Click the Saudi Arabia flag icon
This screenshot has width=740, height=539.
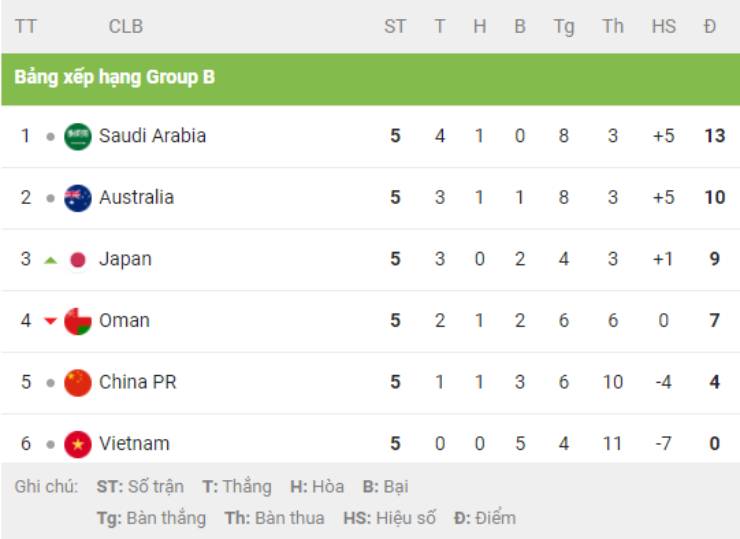(78, 136)
